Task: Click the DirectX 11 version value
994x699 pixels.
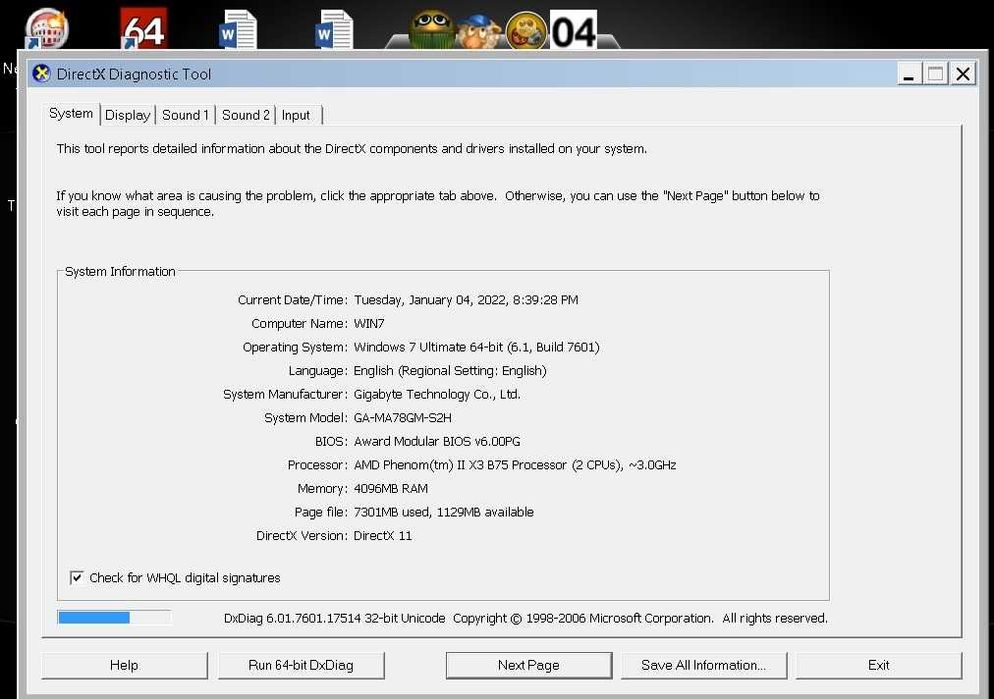Action: coord(383,535)
